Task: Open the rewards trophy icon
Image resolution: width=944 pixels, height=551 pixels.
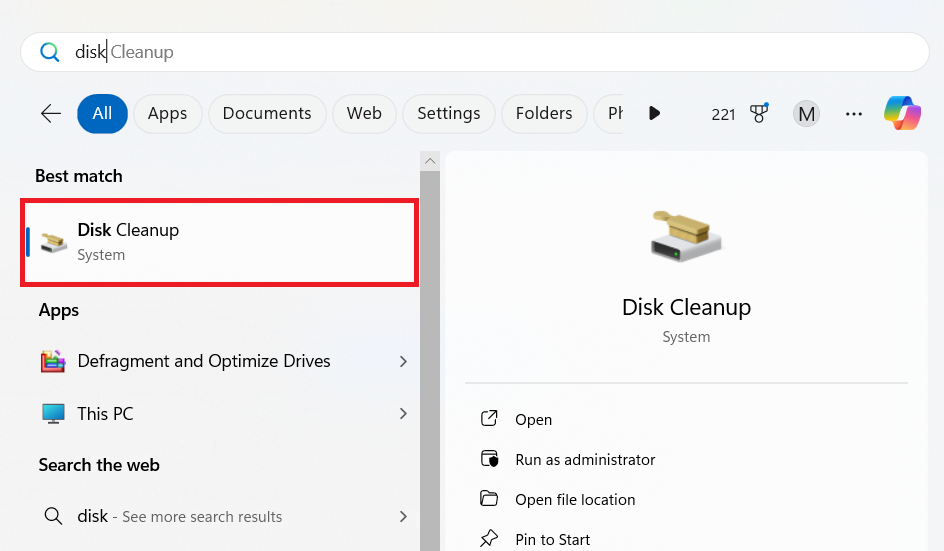Action: tap(759, 113)
